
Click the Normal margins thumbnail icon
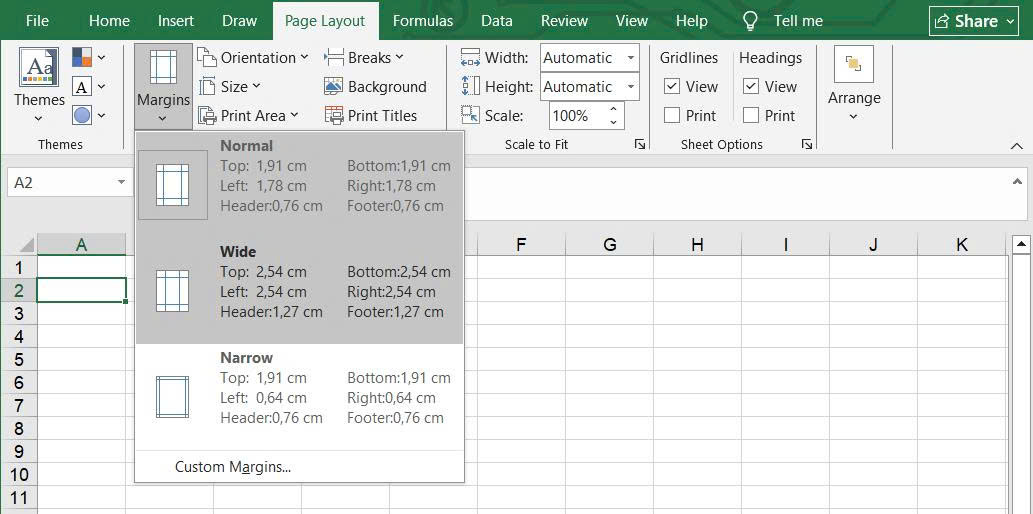coord(172,185)
